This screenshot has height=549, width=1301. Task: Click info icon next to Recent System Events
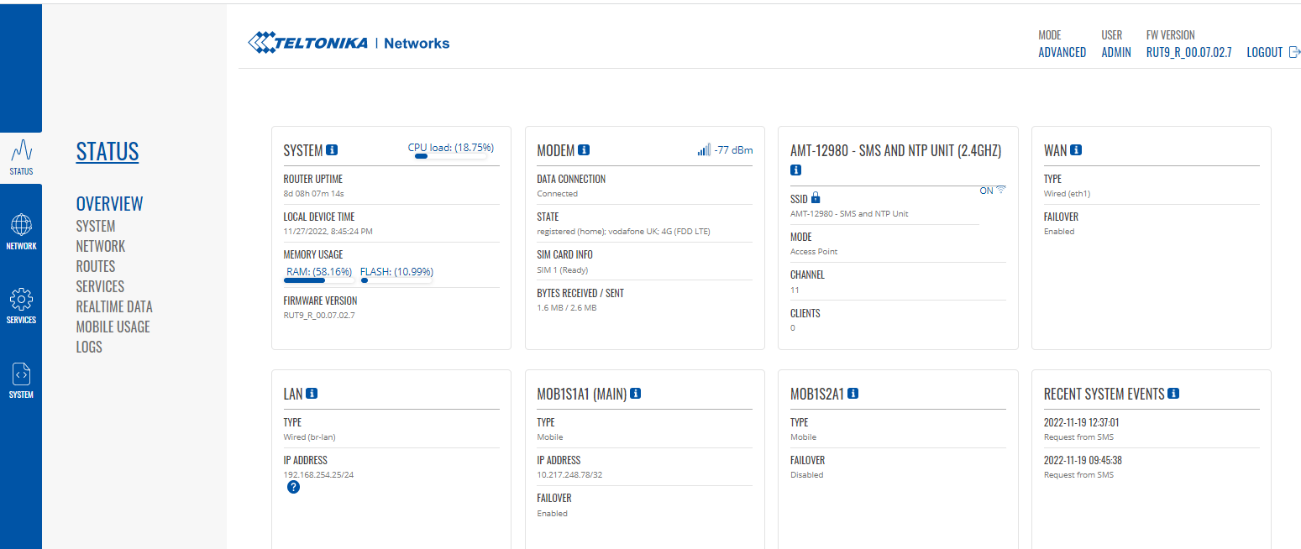coord(1173,394)
